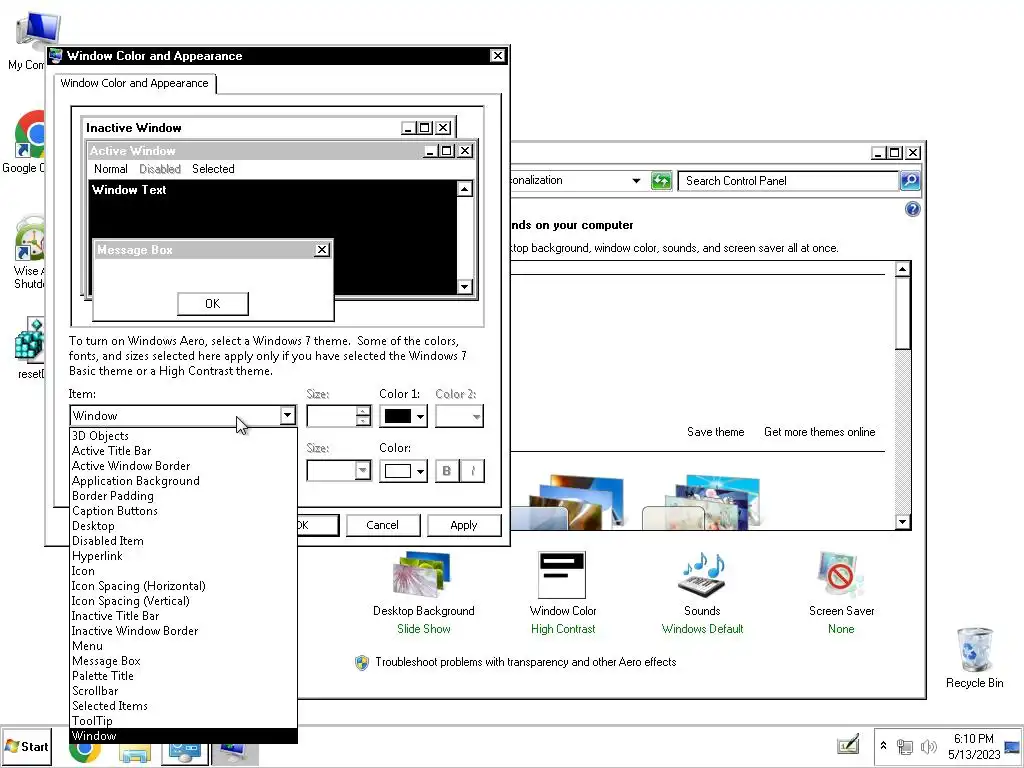
Task: Collapse the Item dropdown using its arrow
Action: coord(287,415)
